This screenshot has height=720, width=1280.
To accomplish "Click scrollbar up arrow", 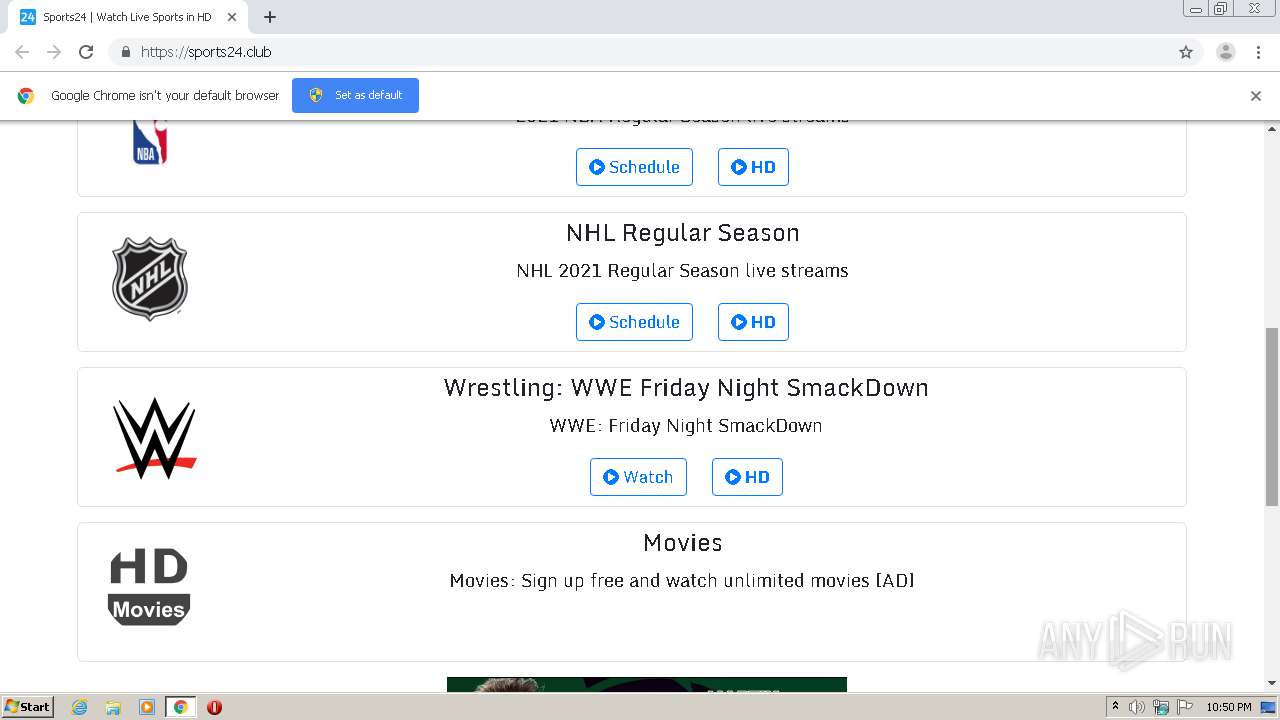I will click(x=1272, y=129).
